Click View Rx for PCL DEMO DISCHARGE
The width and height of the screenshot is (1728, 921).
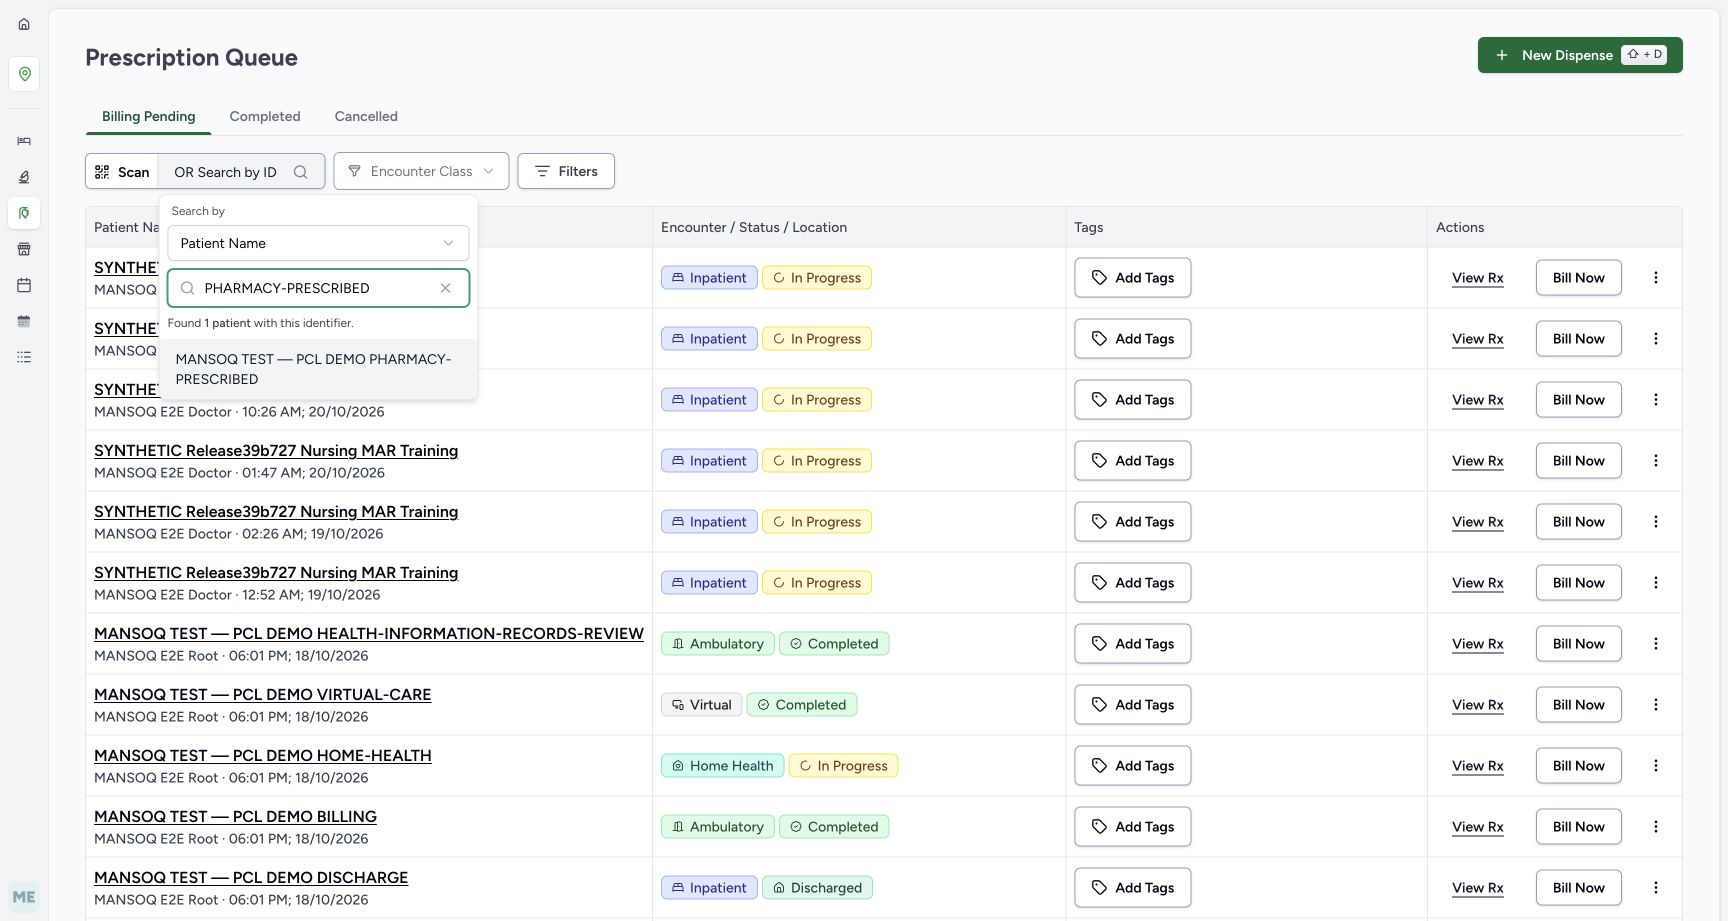(x=1478, y=888)
